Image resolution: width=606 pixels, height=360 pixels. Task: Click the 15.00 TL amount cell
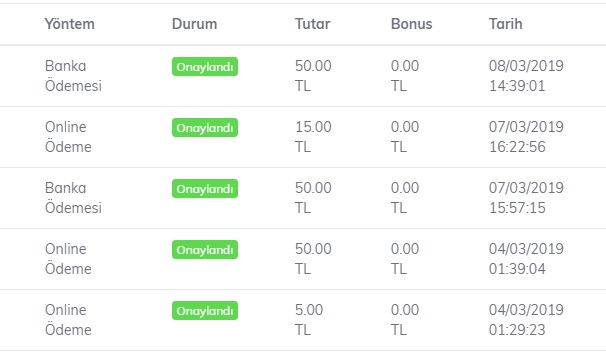click(313, 137)
